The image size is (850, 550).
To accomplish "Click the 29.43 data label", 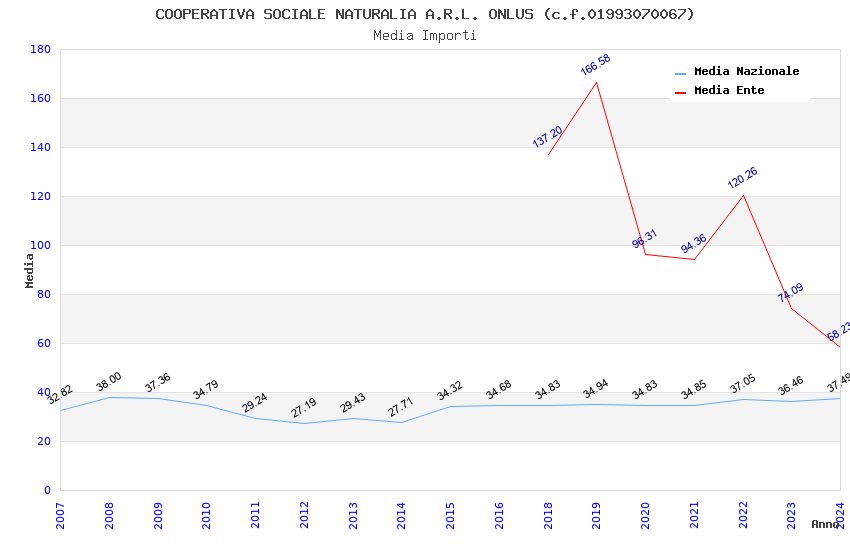I will 352,403.
